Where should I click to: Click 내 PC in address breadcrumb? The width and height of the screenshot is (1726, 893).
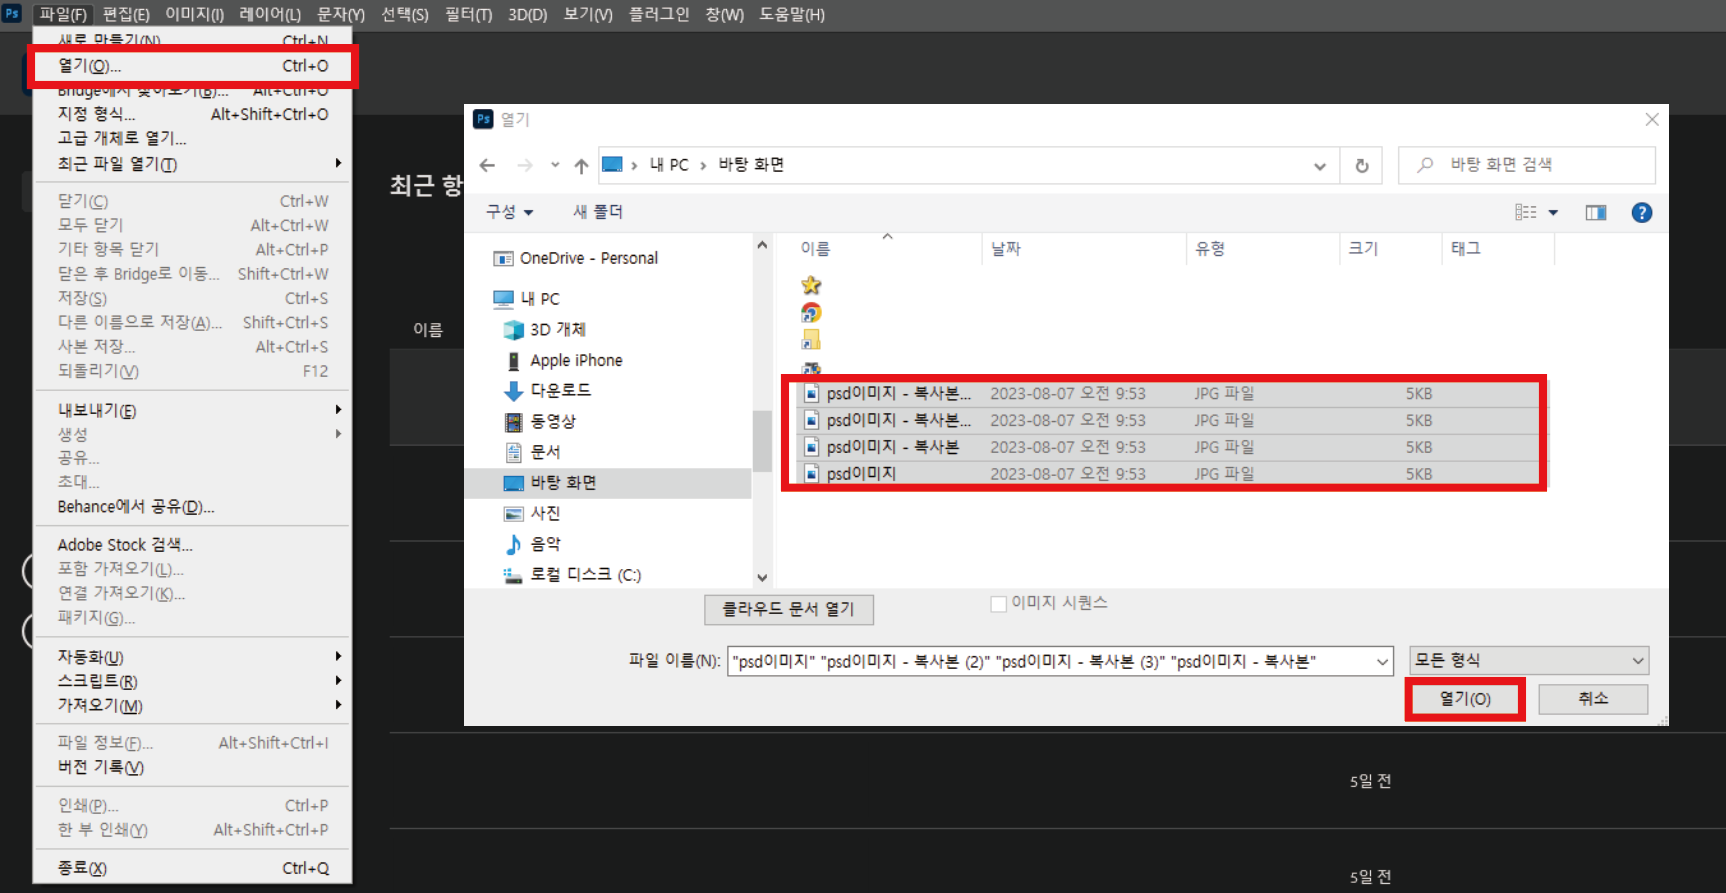pos(669,165)
